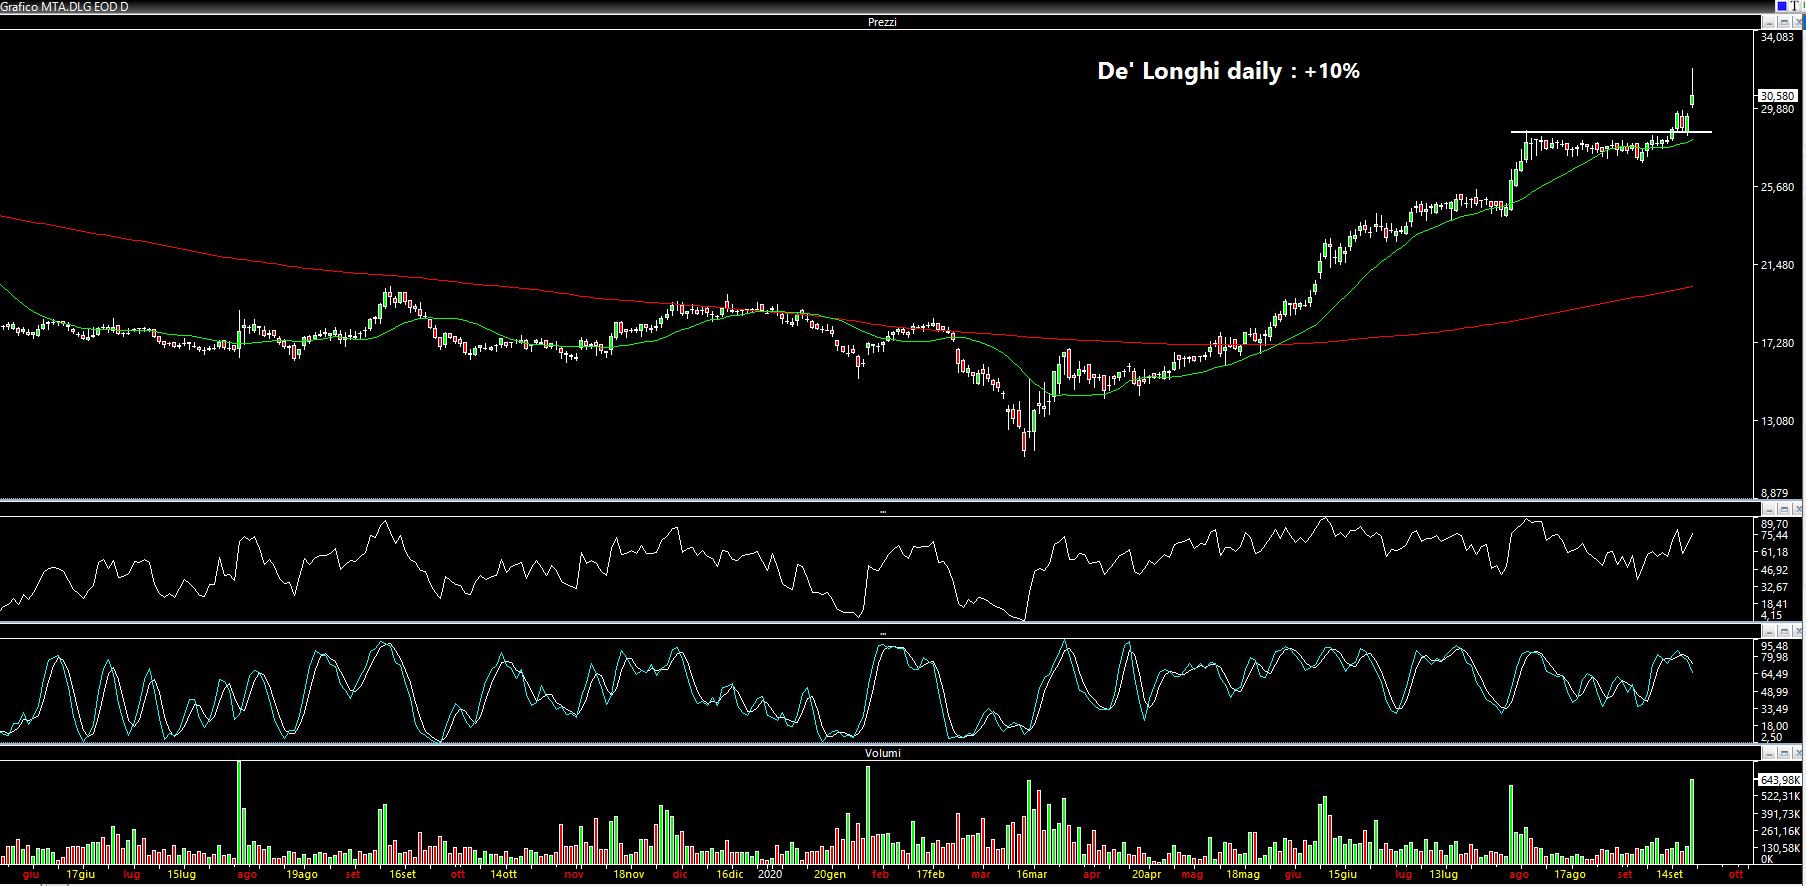The image size is (1806, 886).
Task: Click the highlighted 30,580 current price label
Action: [1778, 96]
